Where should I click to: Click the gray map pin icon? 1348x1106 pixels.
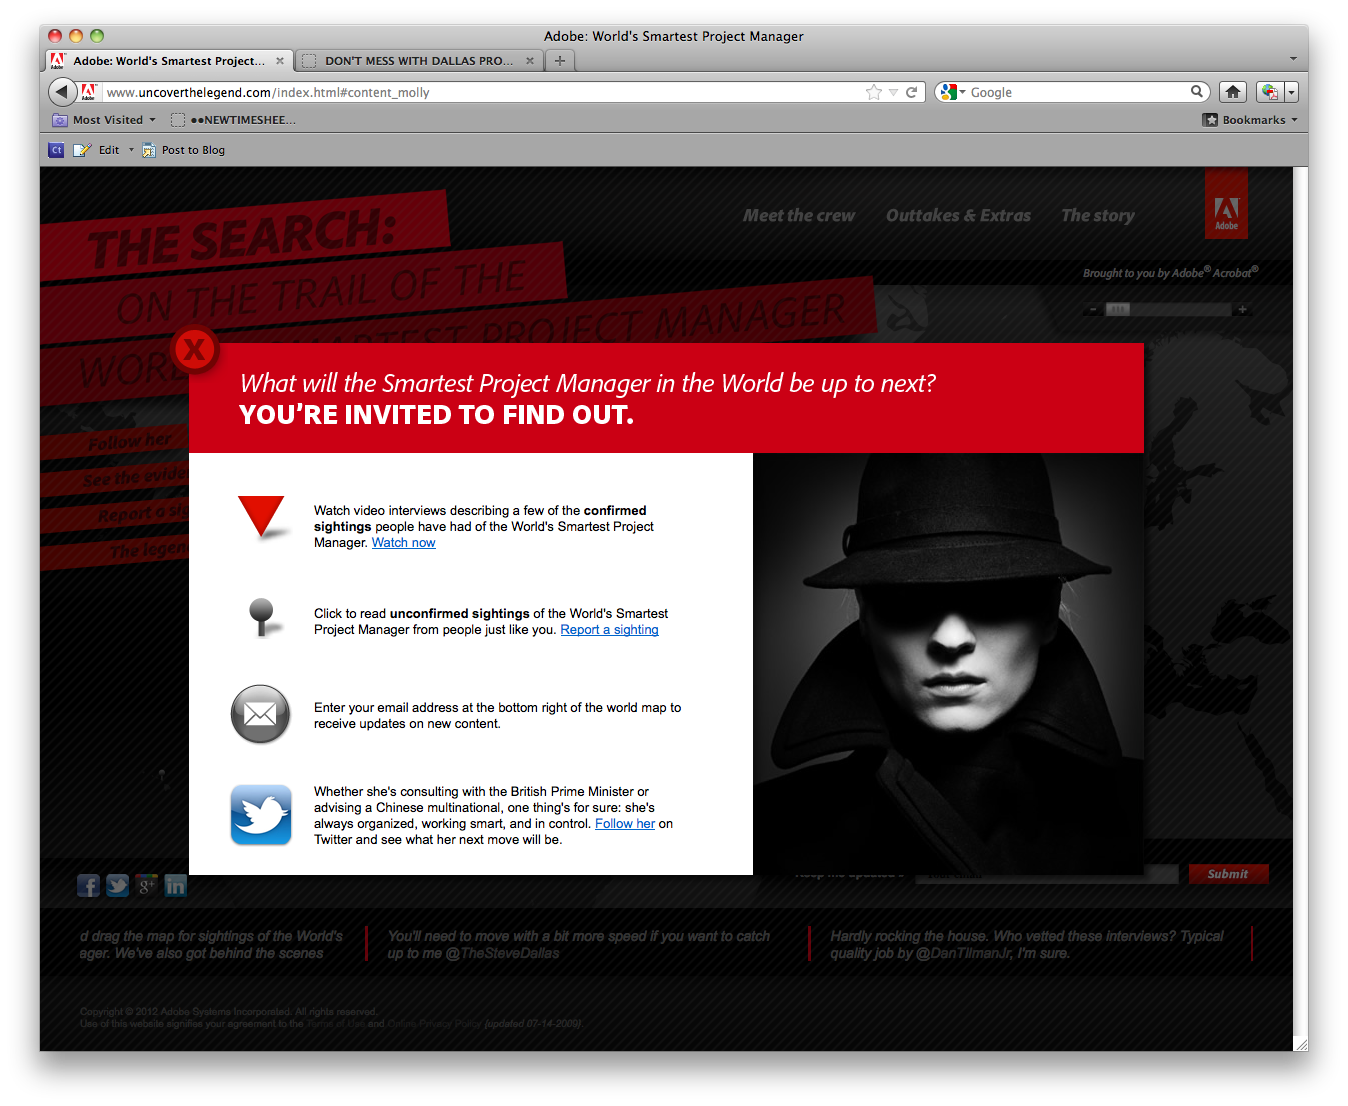(261, 617)
